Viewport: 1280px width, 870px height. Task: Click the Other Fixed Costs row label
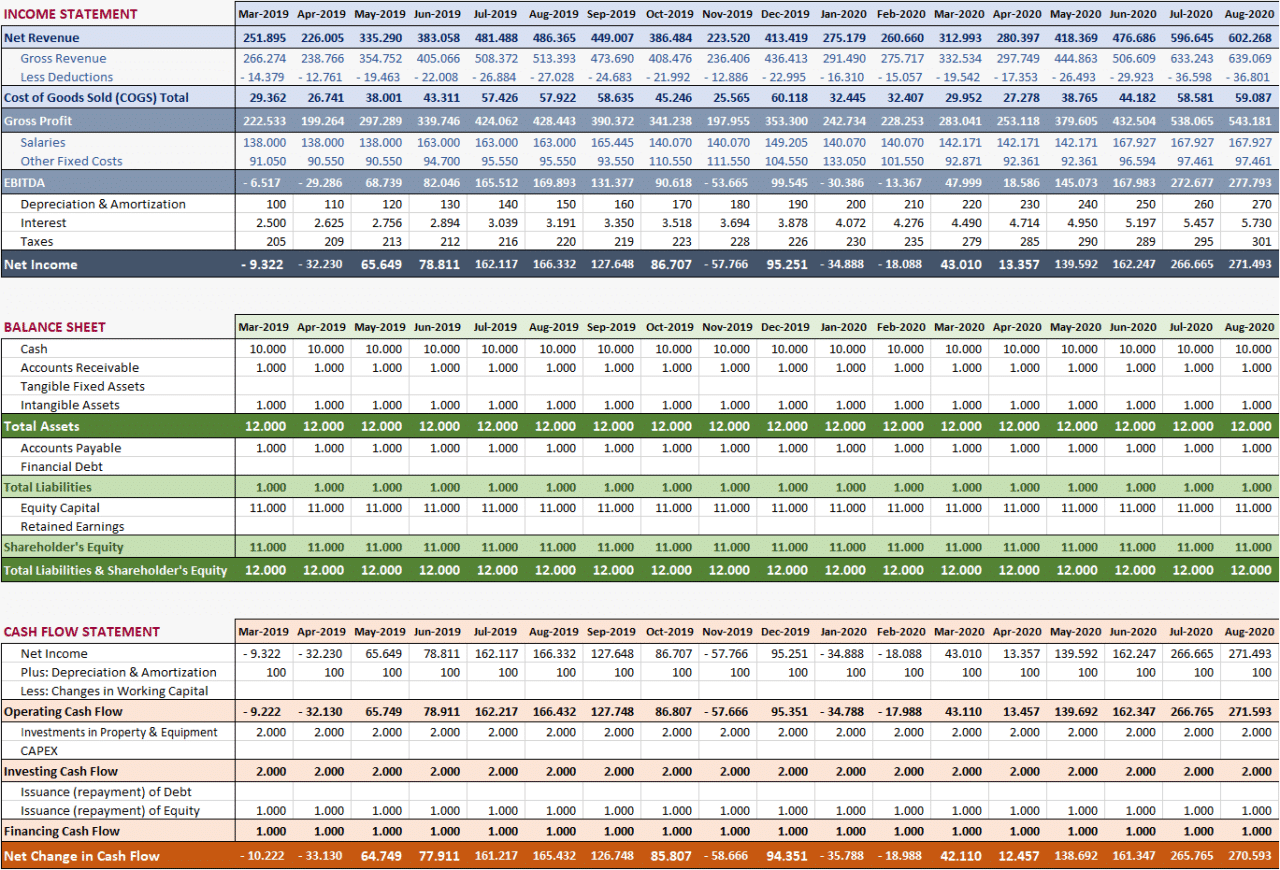(x=72, y=161)
